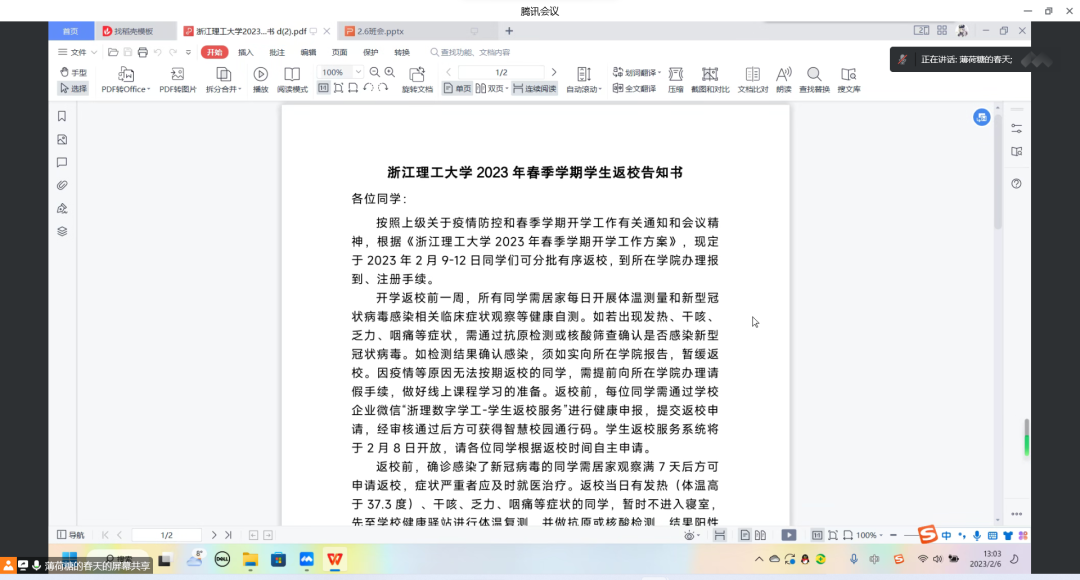
Task: Open the 压缩 compress tool
Action: click(x=676, y=75)
